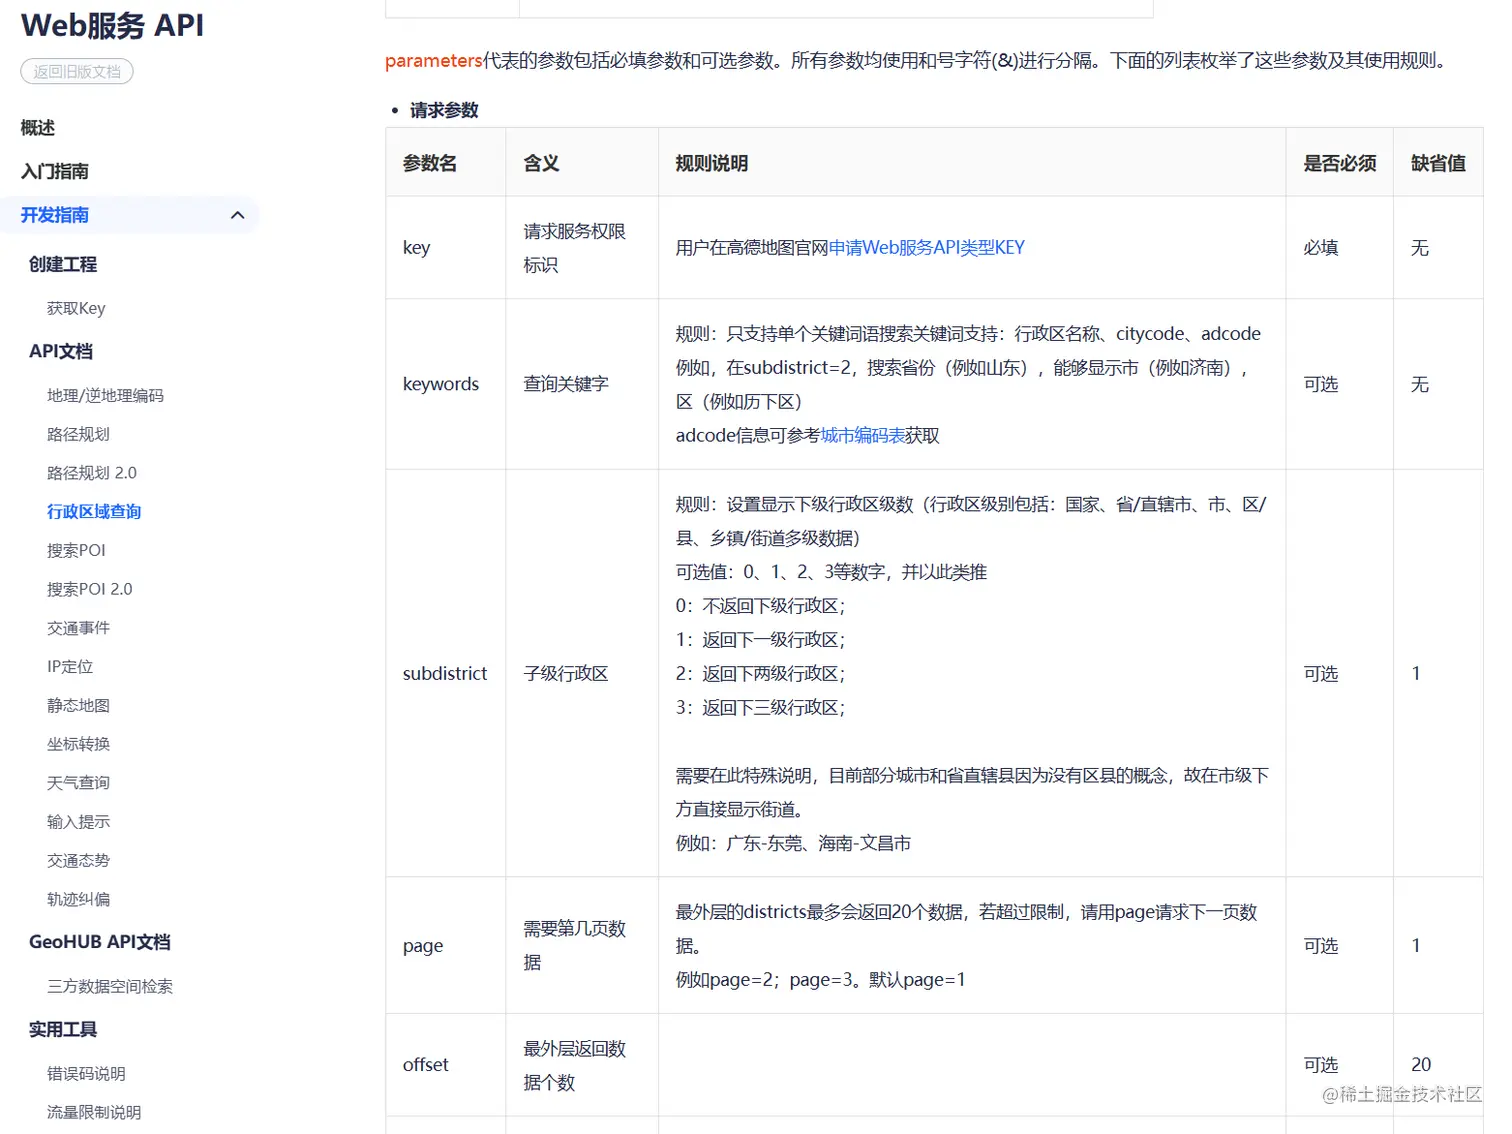Click the line 0：不返回下级行政区
The height and width of the screenshot is (1134, 1512).
[761, 606]
